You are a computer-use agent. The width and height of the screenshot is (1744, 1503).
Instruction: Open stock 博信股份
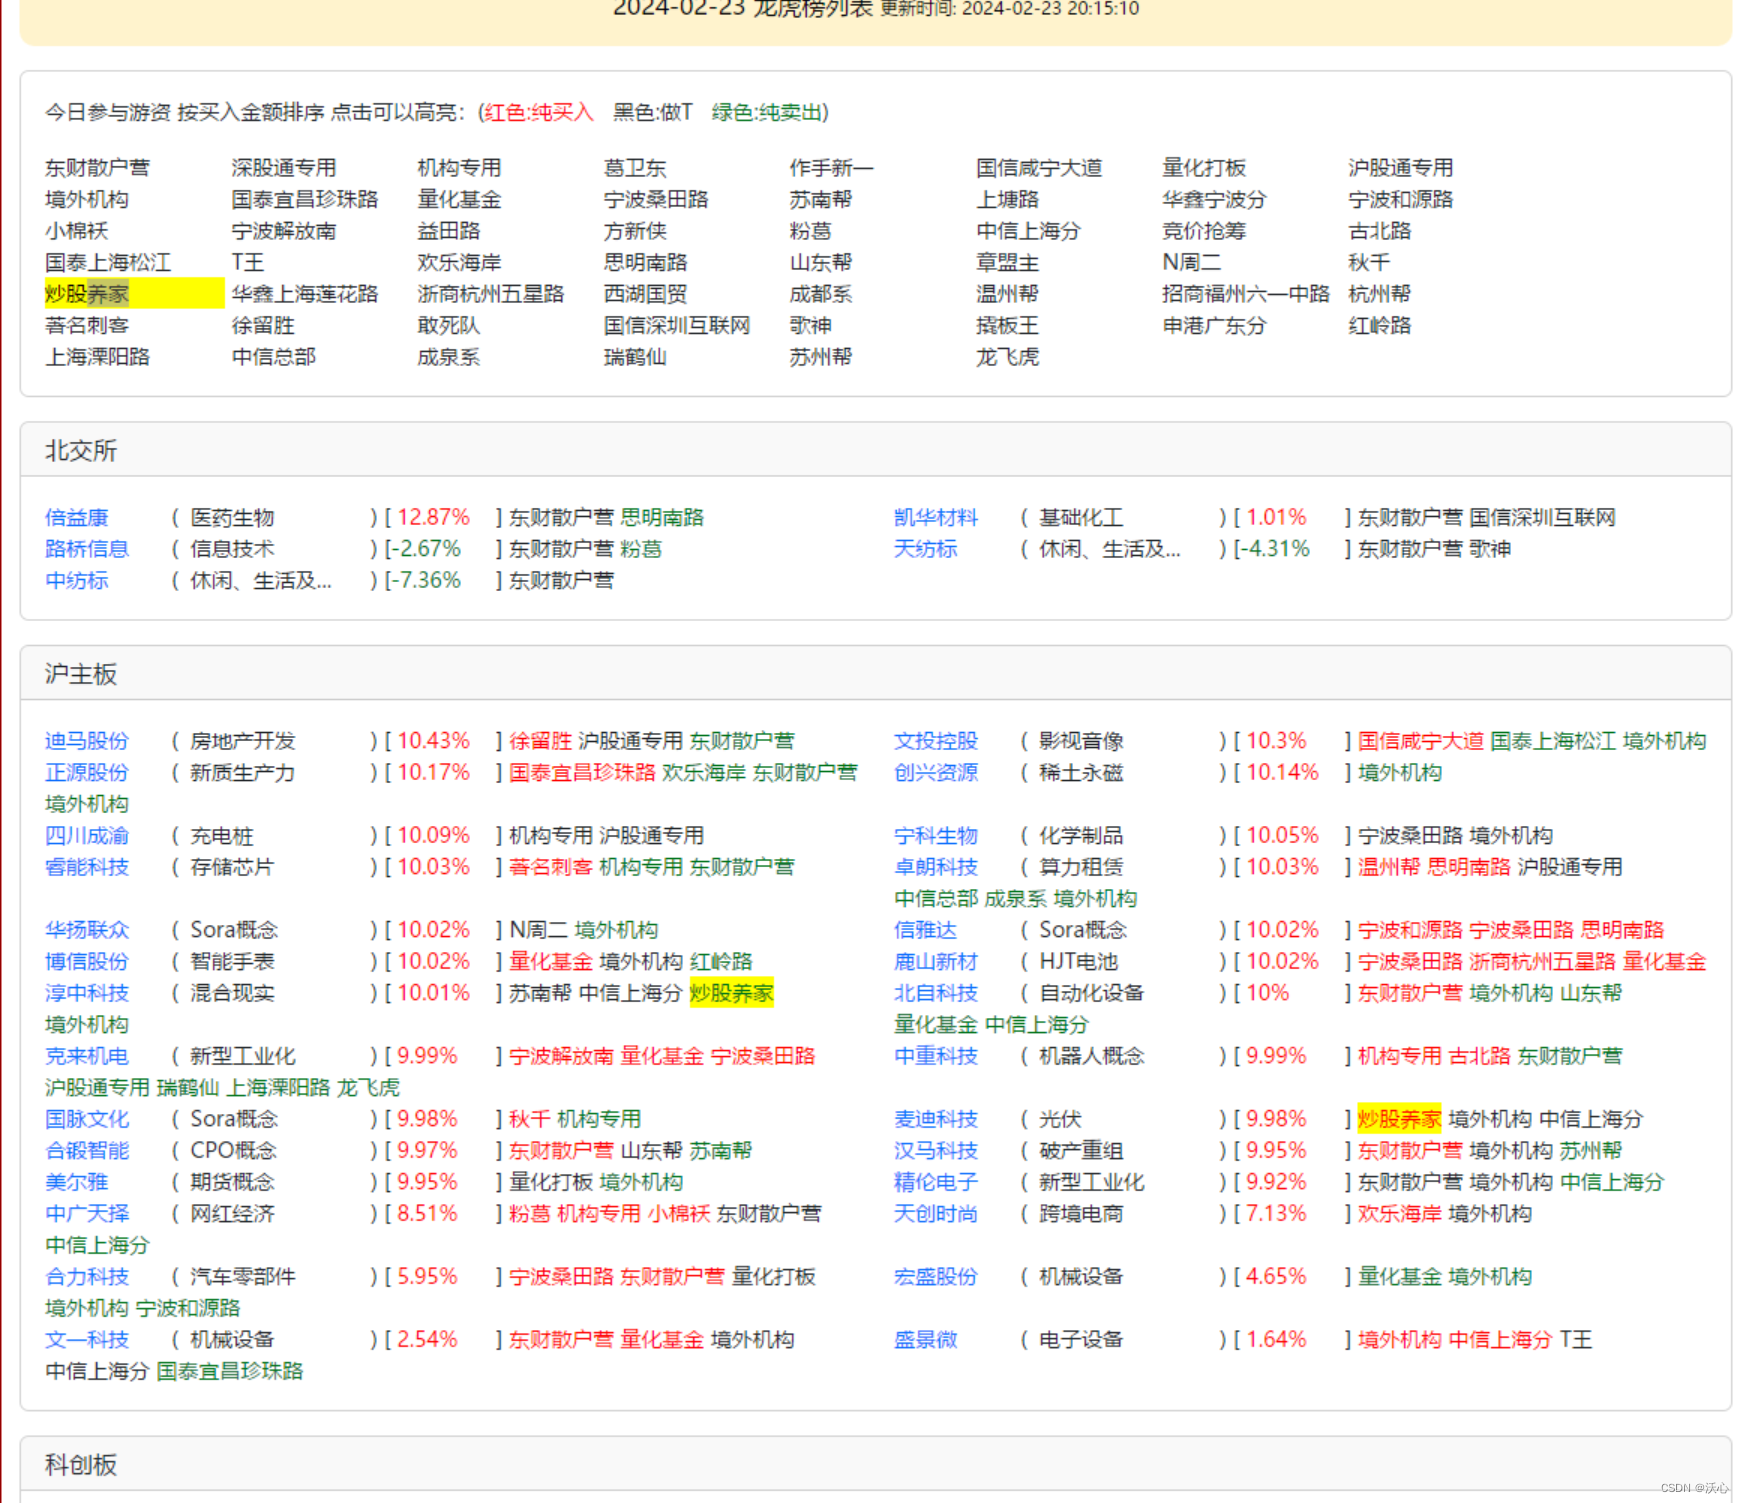point(87,961)
